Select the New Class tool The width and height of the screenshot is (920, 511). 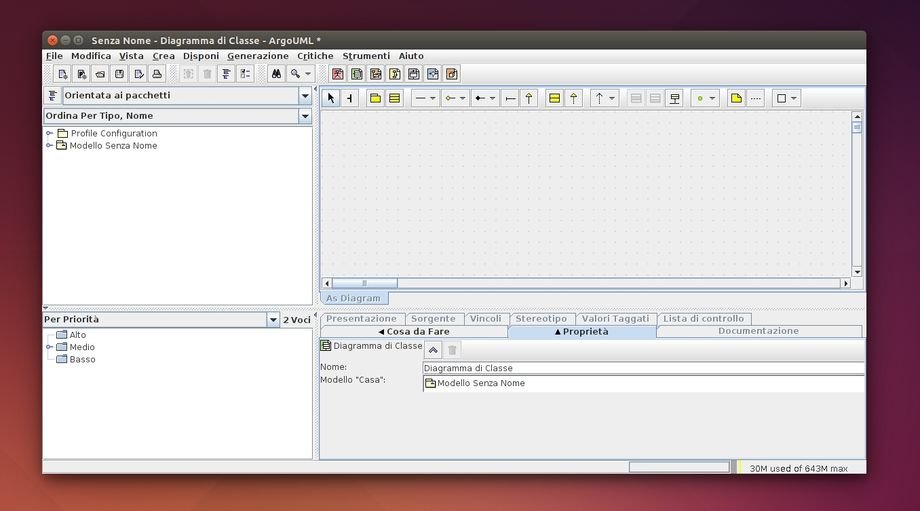click(395, 98)
